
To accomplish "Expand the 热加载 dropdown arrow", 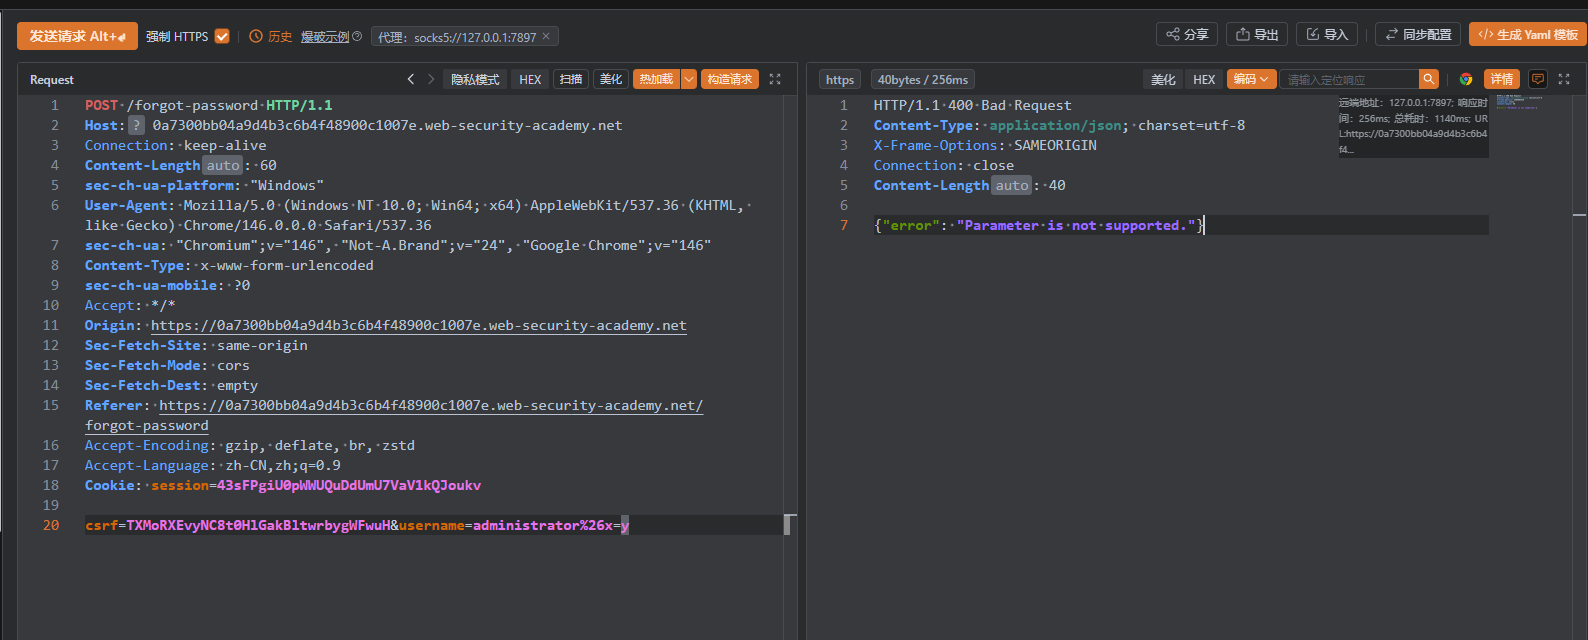I will (689, 79).
